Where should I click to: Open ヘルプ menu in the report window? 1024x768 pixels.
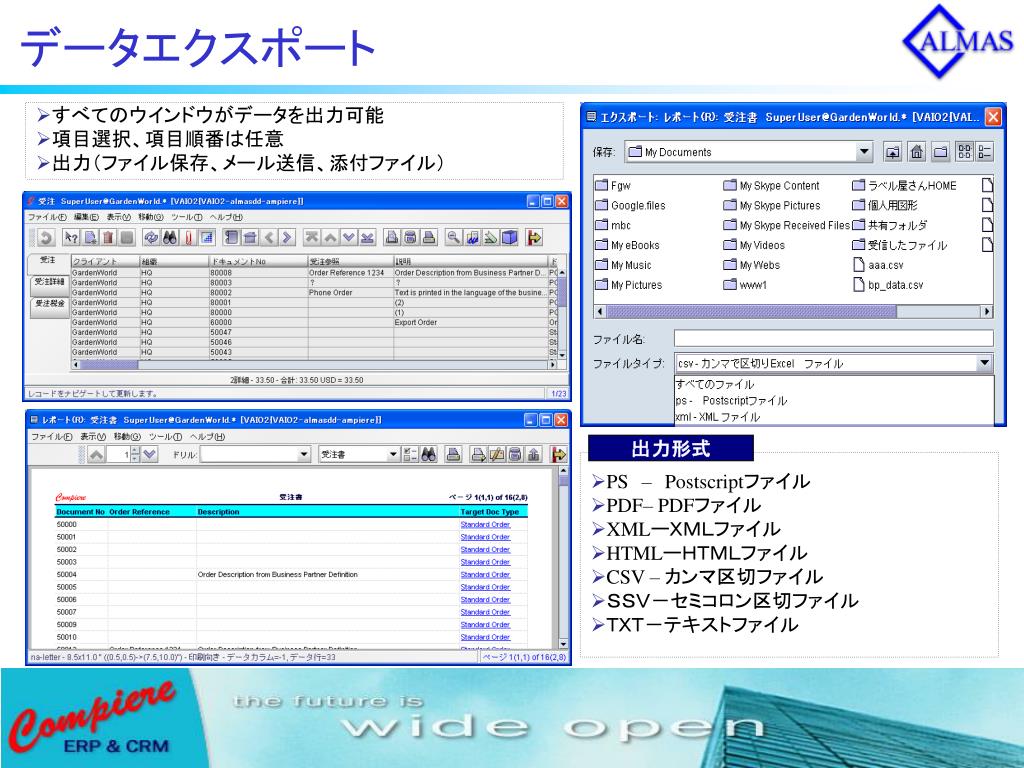pyautogui.click(x=207, y=436)
